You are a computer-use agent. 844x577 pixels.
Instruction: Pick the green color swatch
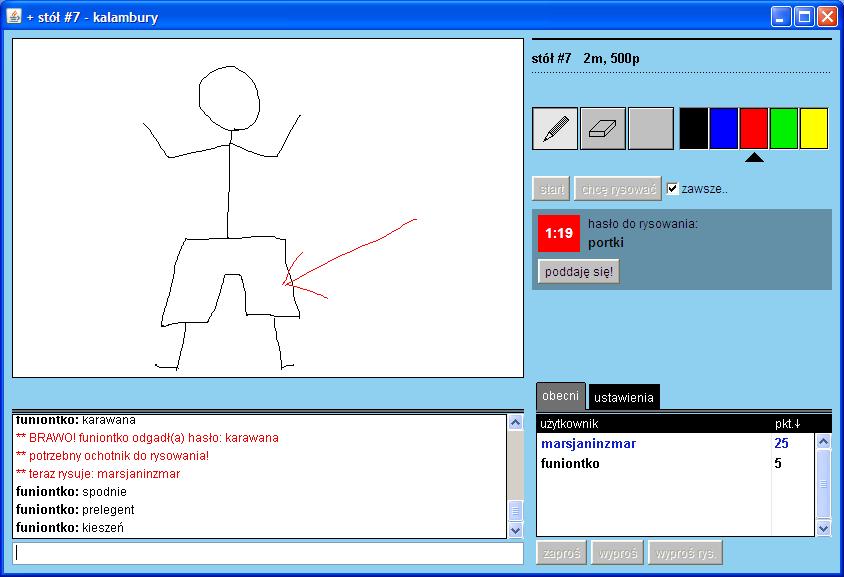[x=784, y=128]
